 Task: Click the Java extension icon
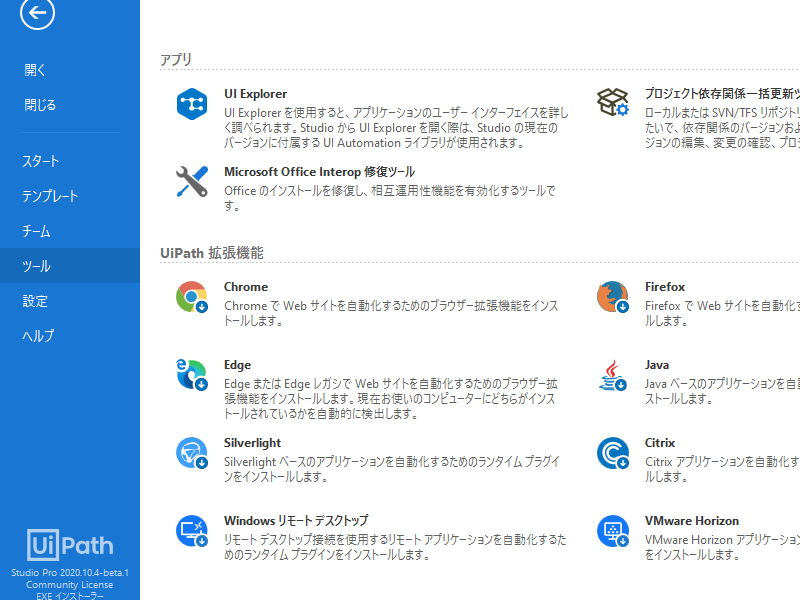pos(613,375)
